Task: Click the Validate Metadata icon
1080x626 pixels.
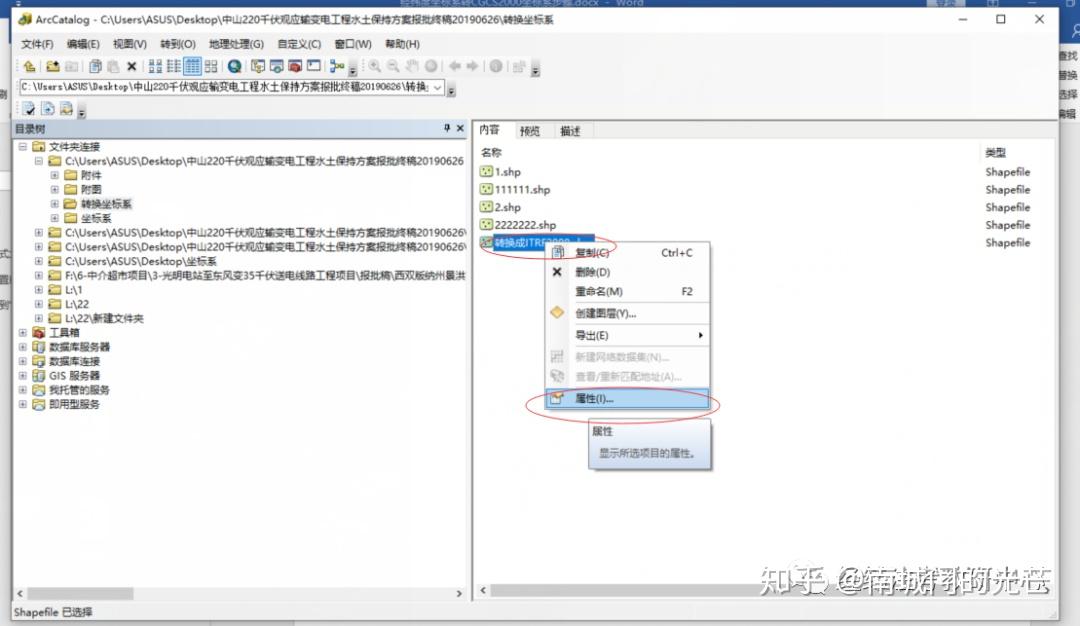Action: pyautogui.click(x=29, y=109)
